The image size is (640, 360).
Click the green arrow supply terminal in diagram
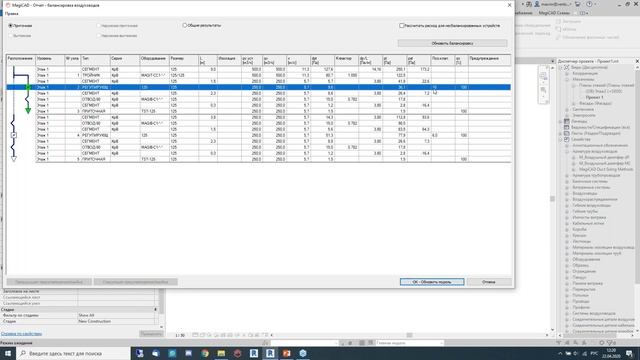(x=28, y=110)
